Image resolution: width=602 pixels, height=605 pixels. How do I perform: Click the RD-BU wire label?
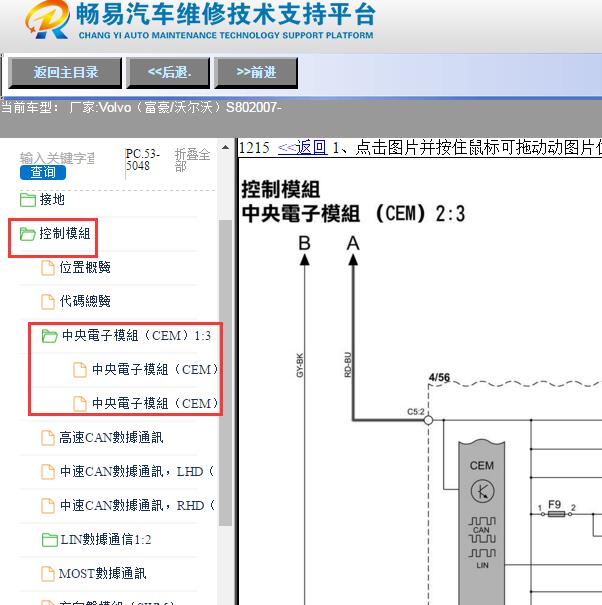coord(348,364)
